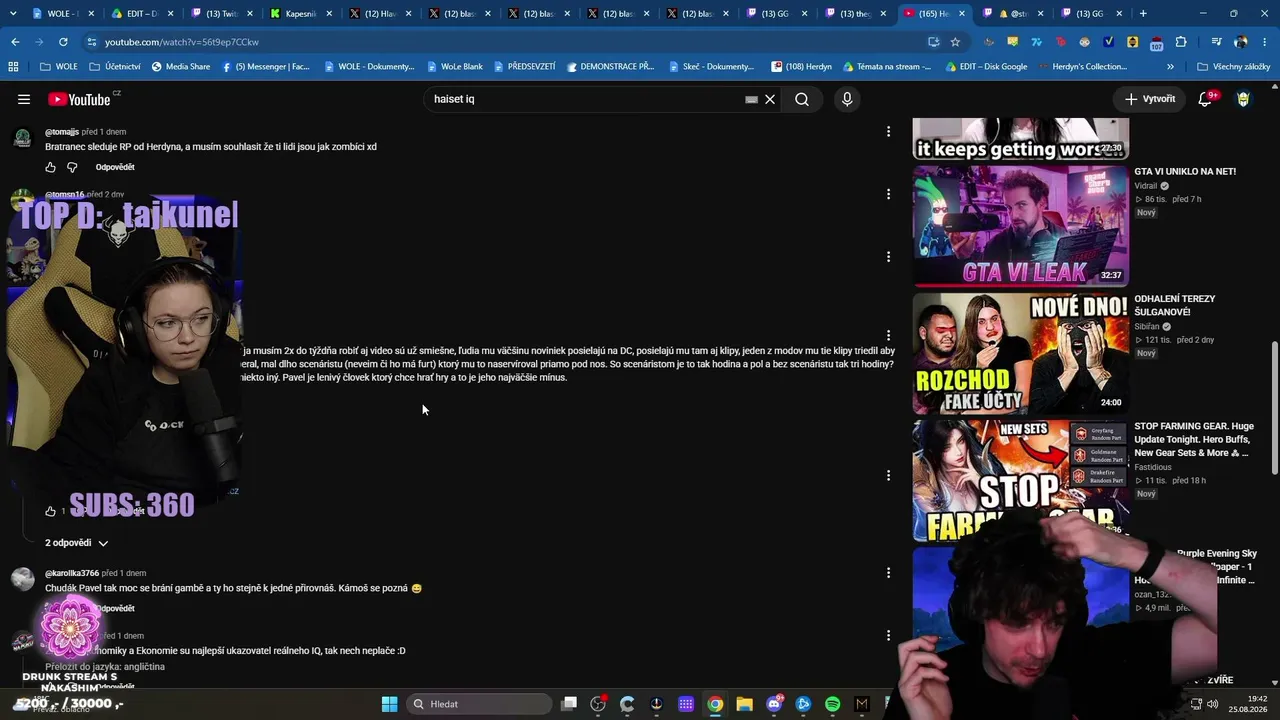Switch to the (13) they browser tab
1280x720 pixels.
853,14
